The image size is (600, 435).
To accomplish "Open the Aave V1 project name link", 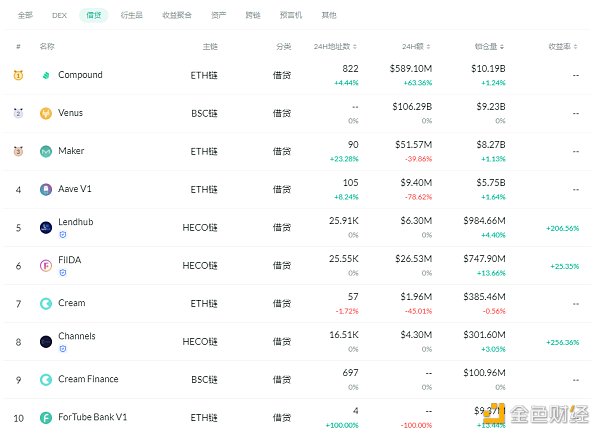I will coord(77,189).
